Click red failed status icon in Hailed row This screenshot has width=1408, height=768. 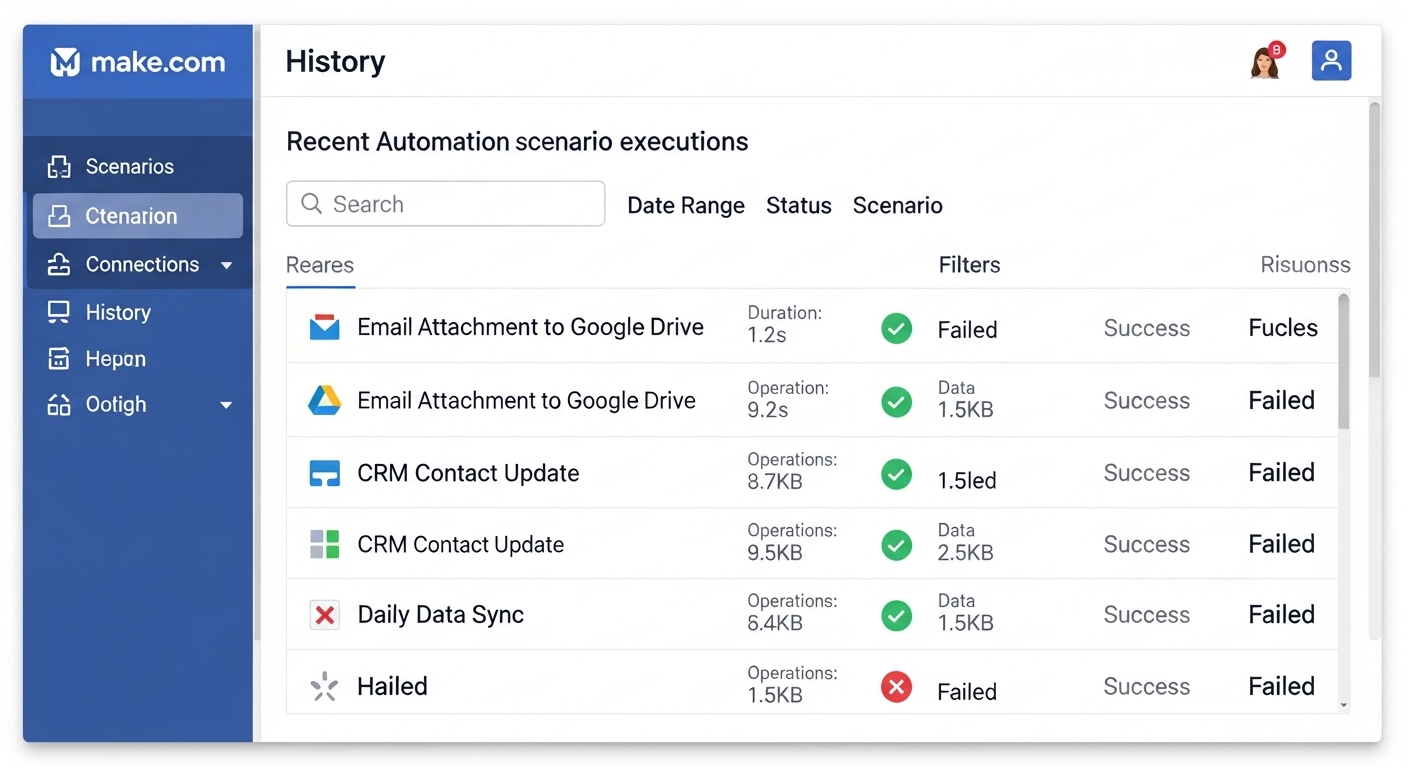896,687
